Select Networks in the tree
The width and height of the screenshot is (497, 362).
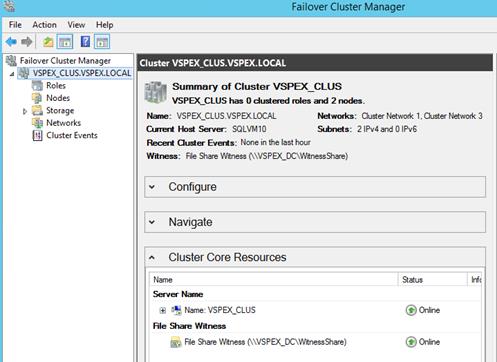click(x=63, y=123)
